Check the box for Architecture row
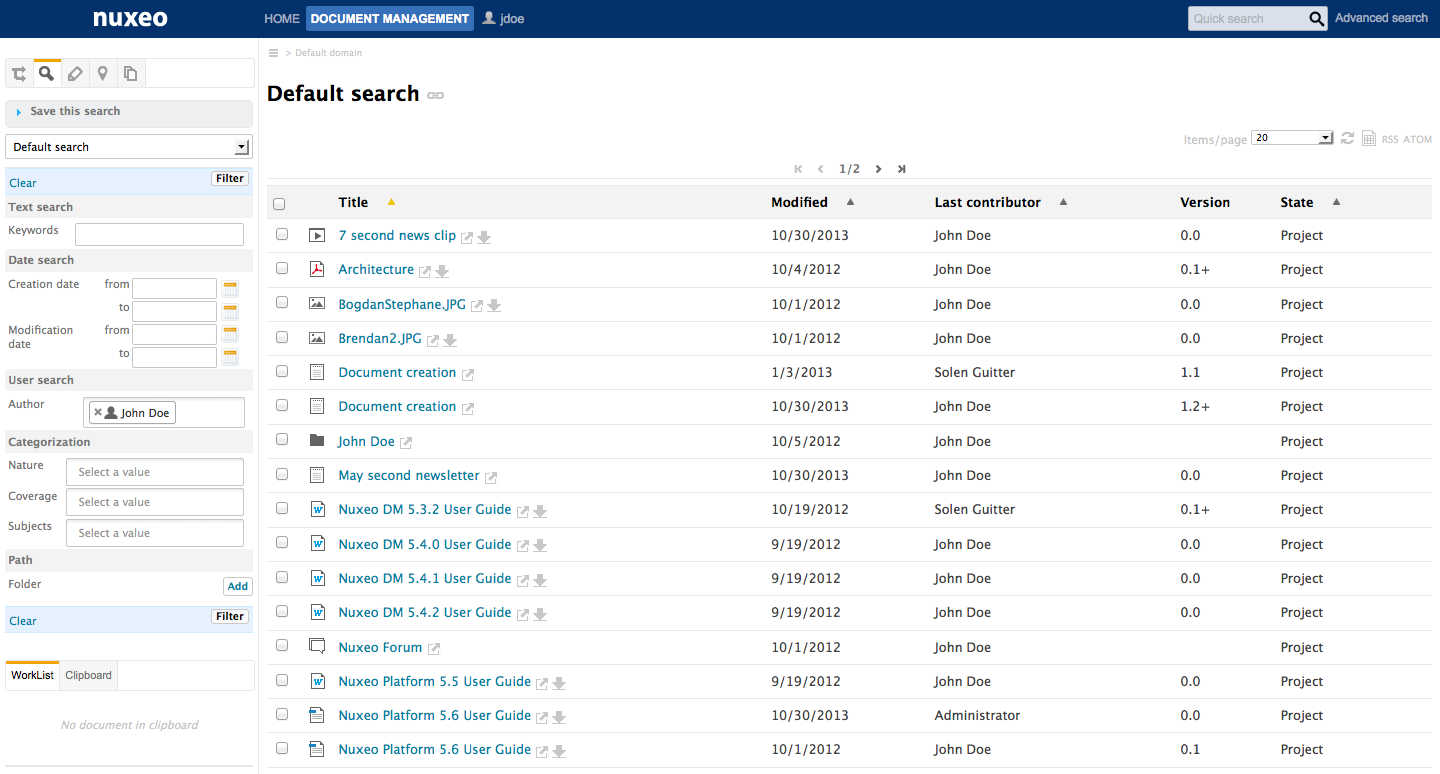 pos(282,268)
